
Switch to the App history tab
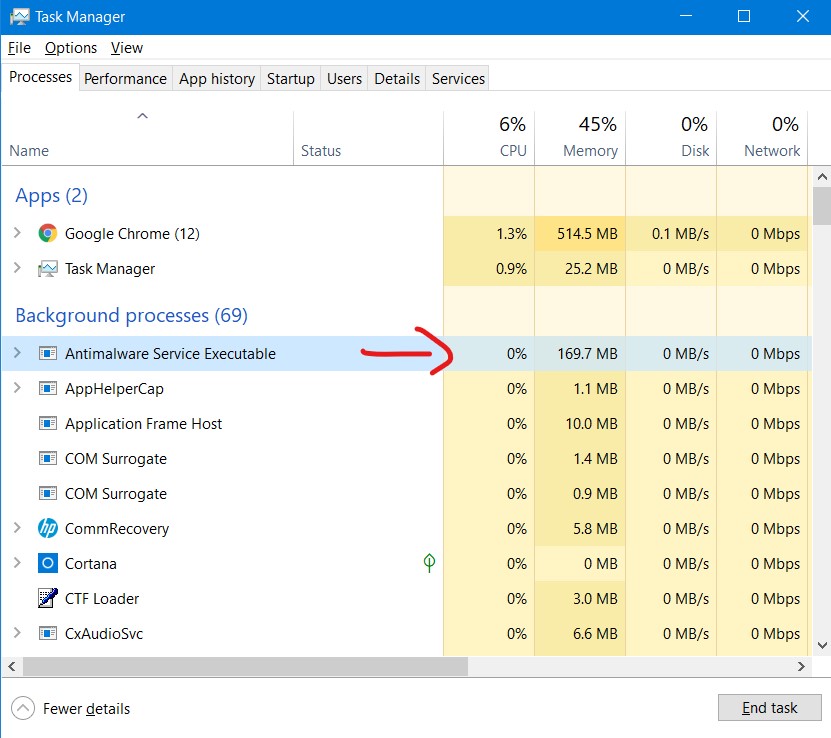coord(217,78)
